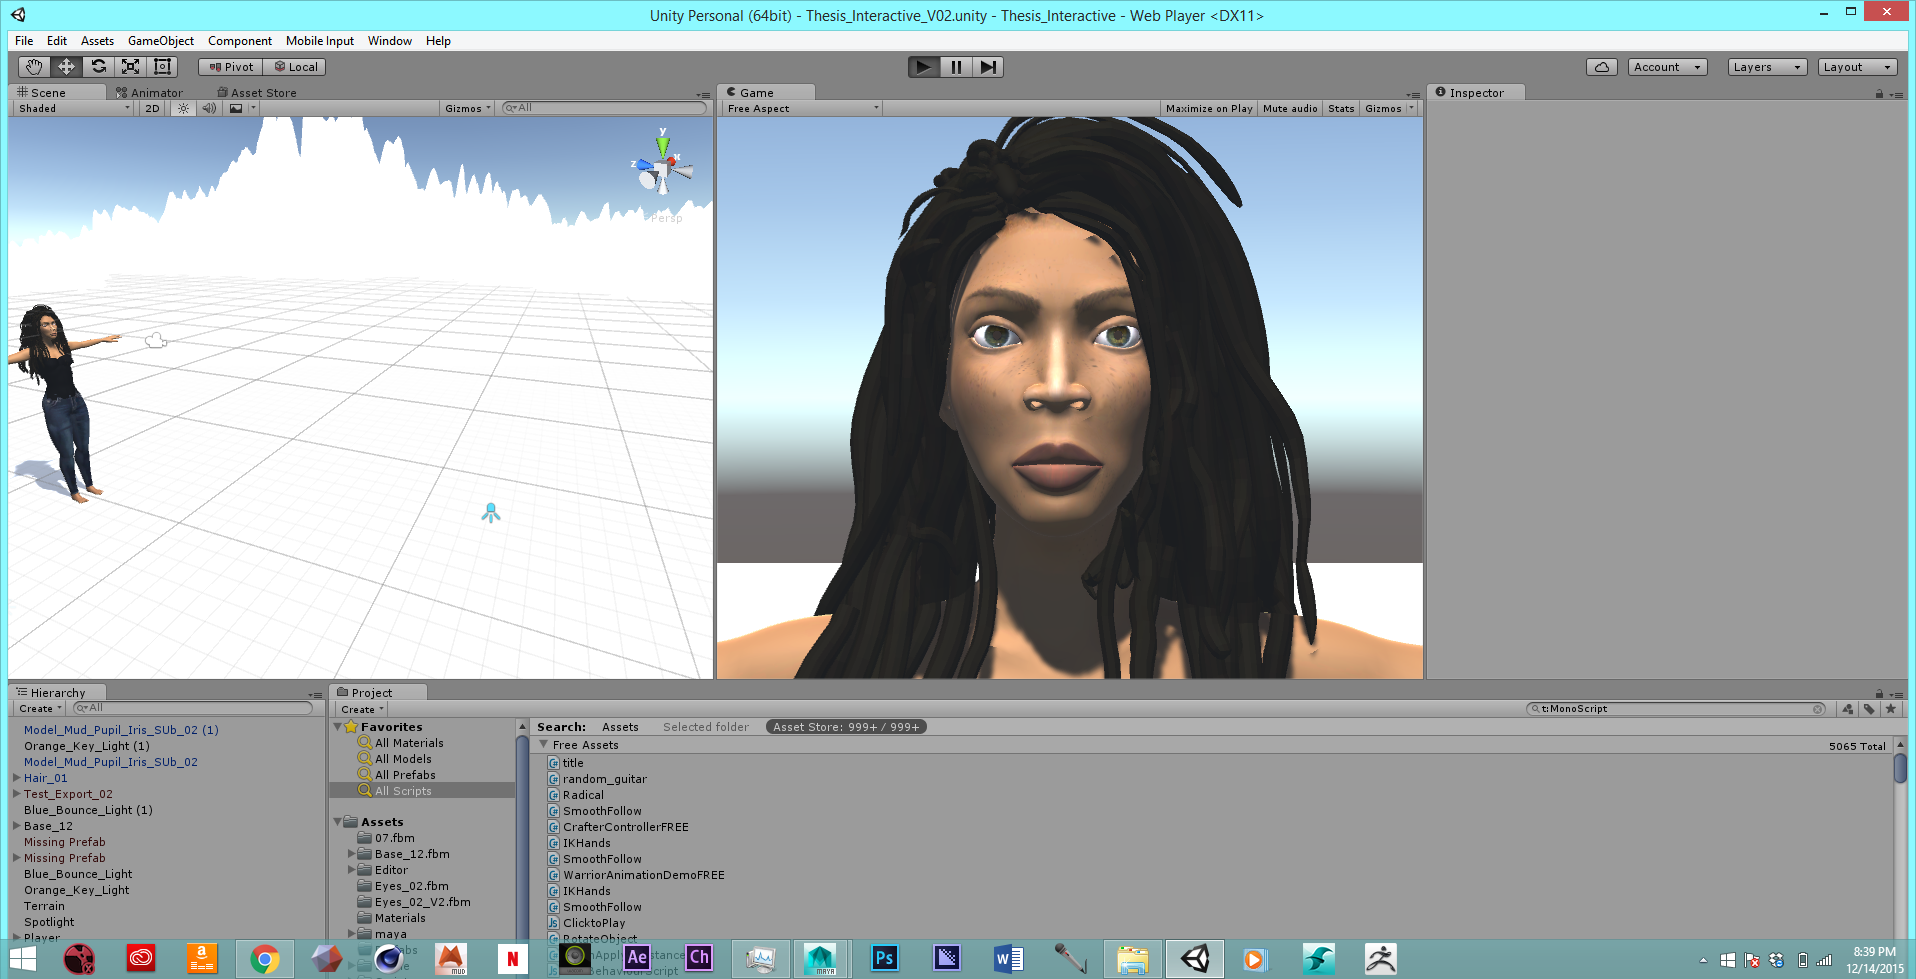Image resolution: width=1916 pixels, height=979 pixels.
Task: Select the Scale tool
Action: pos(130,67)
